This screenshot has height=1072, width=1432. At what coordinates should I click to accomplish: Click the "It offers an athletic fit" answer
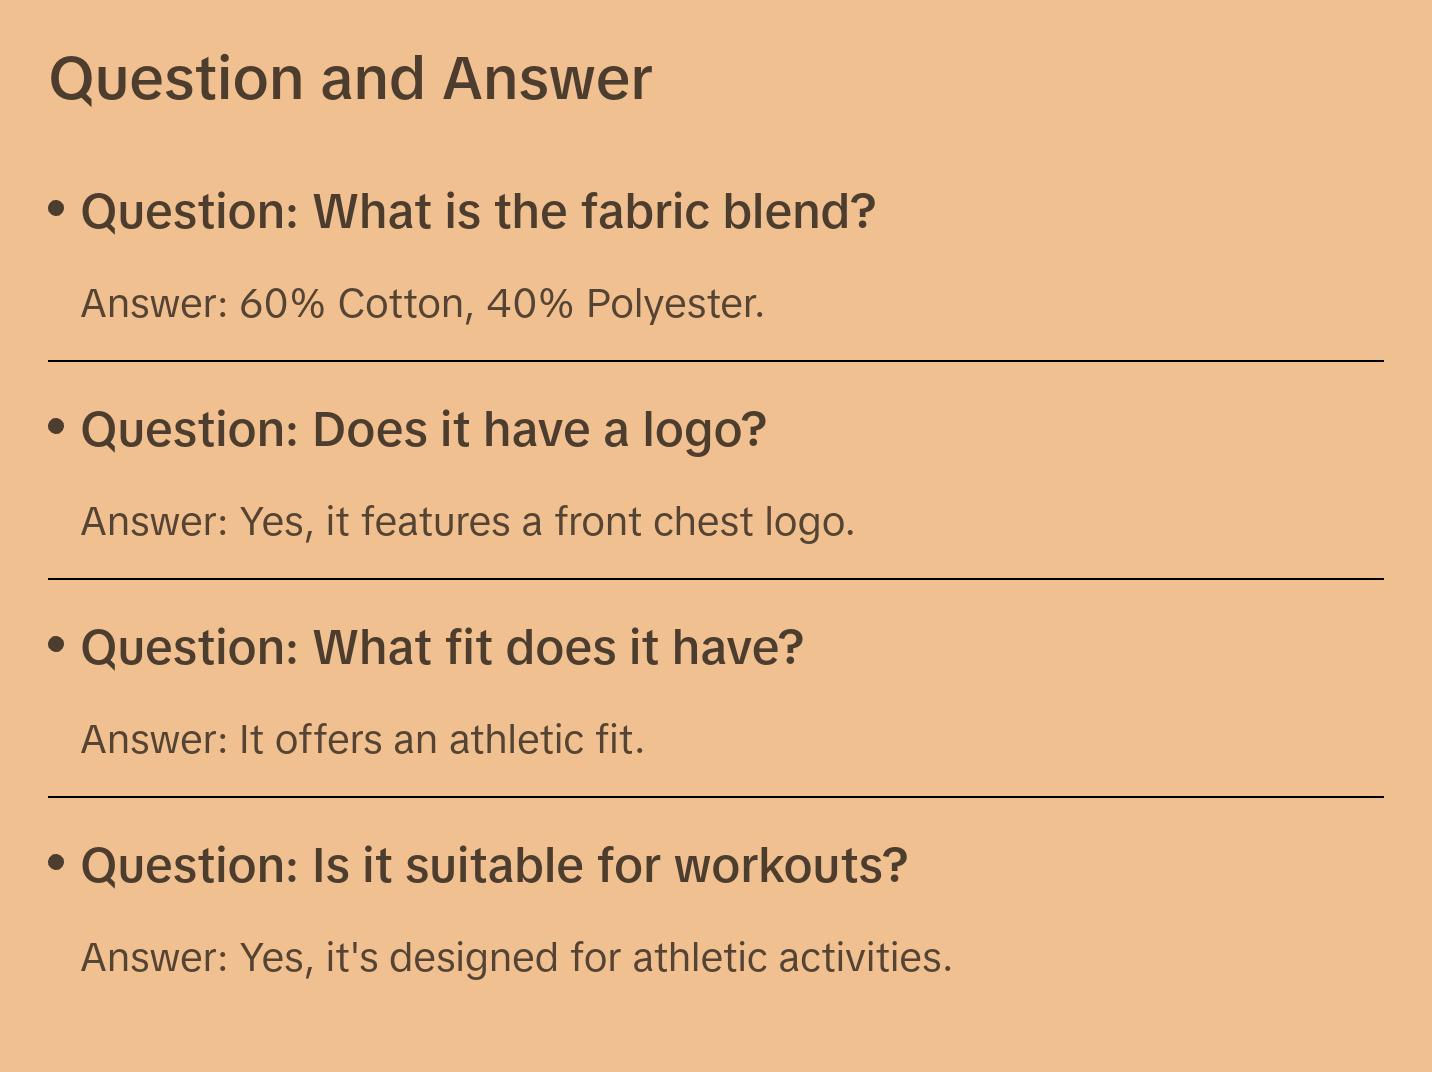[x=441, y=740]
